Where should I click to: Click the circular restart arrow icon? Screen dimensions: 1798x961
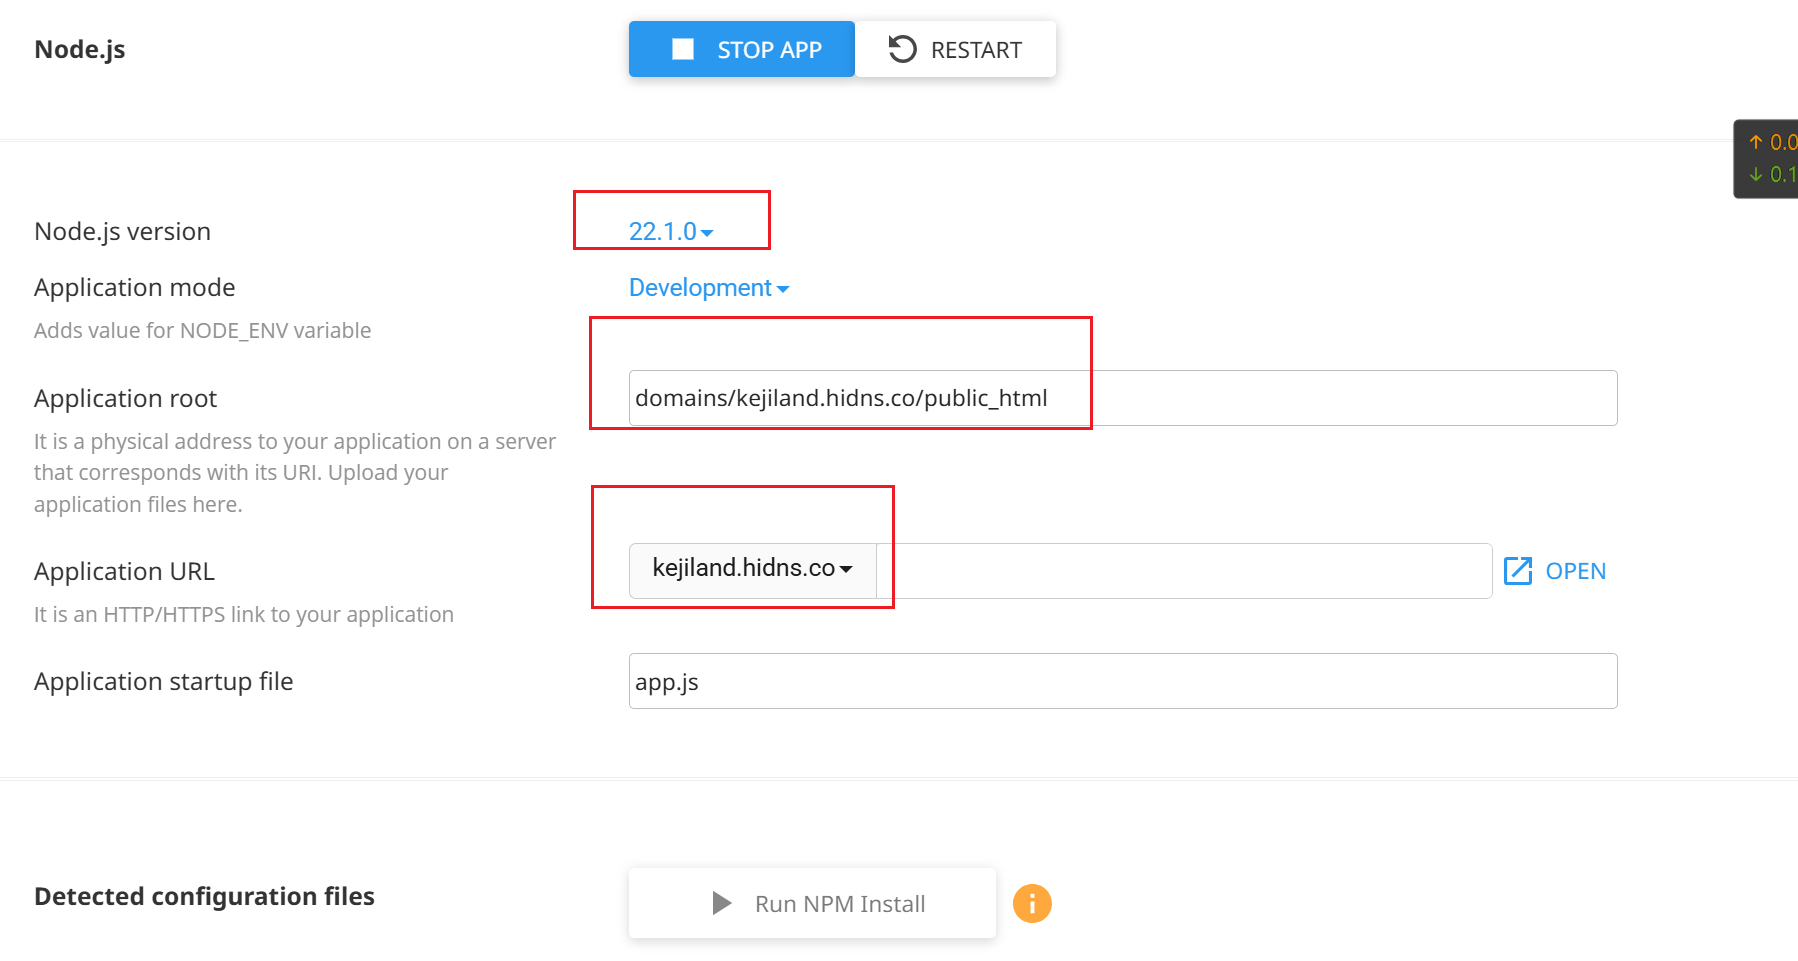[902, 49]
